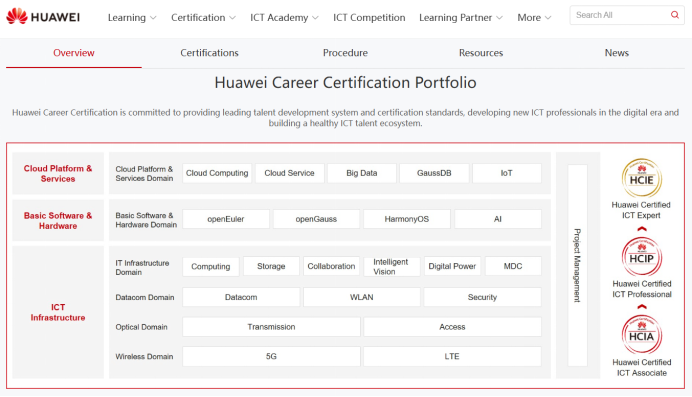Viewport: 692px width, 397px height.
Task: Expand the ICT Academy menu
Action: (284, 18)
